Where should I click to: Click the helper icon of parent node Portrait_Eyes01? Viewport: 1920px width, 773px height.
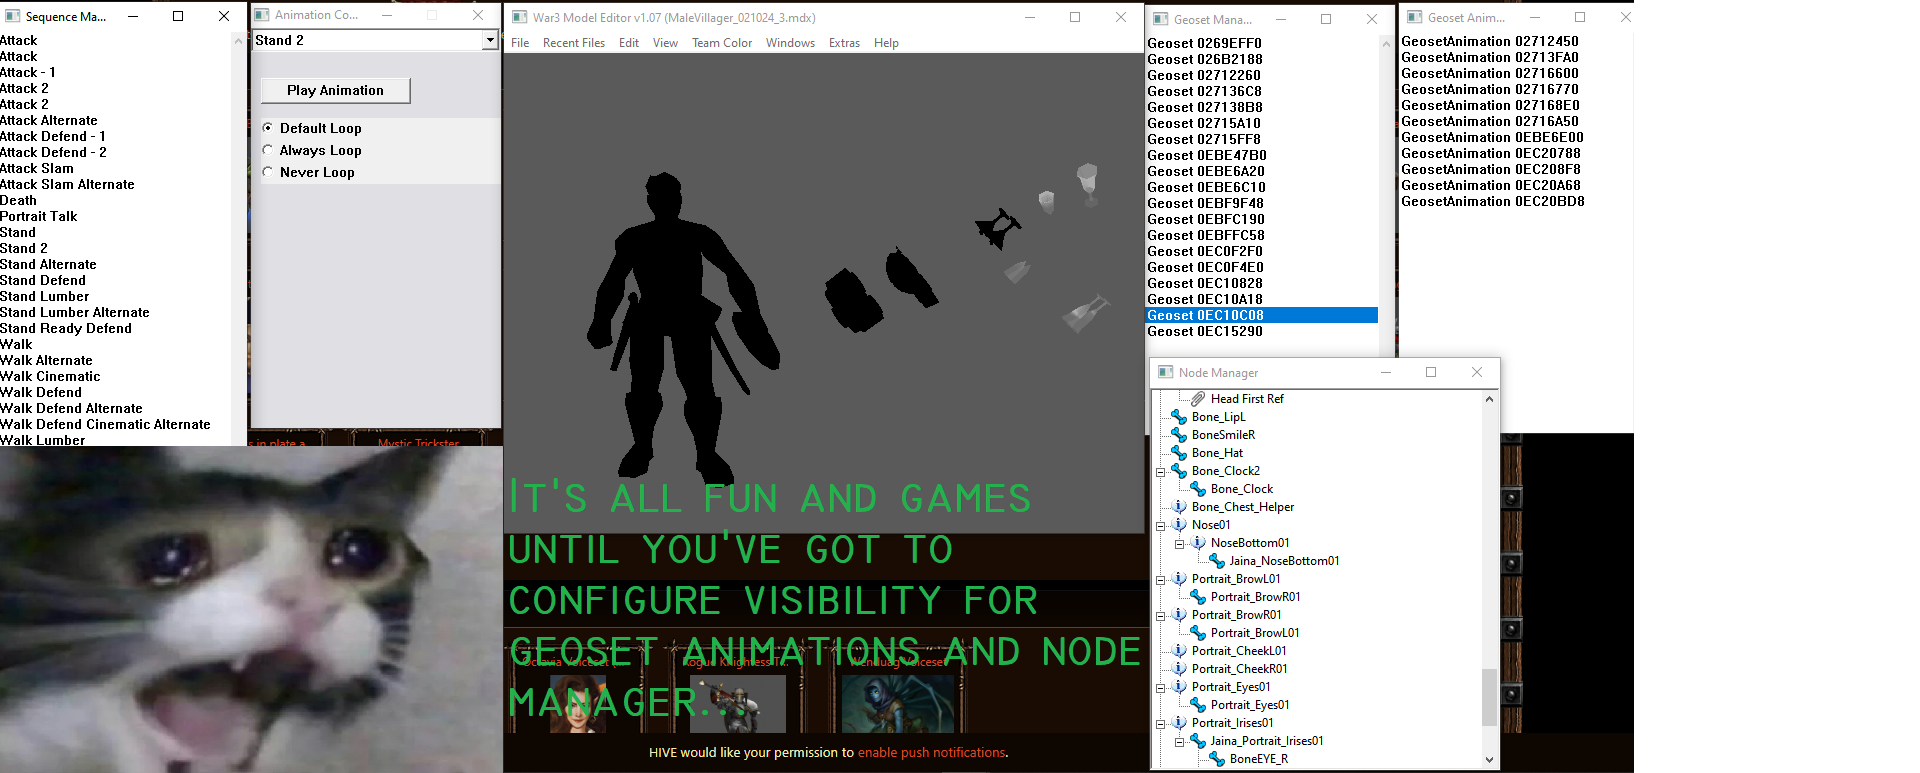[1179, 686]
